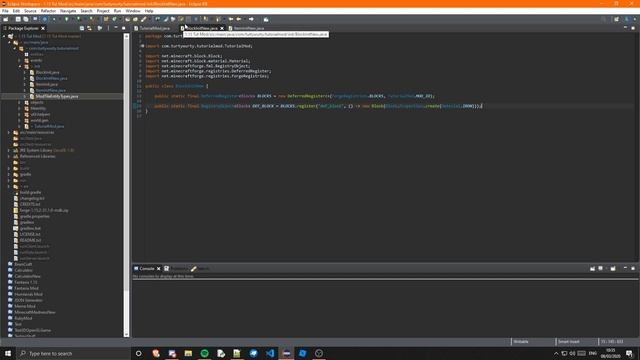Close the Console view tab
640x360 pixels.
[x=159, y=269]
